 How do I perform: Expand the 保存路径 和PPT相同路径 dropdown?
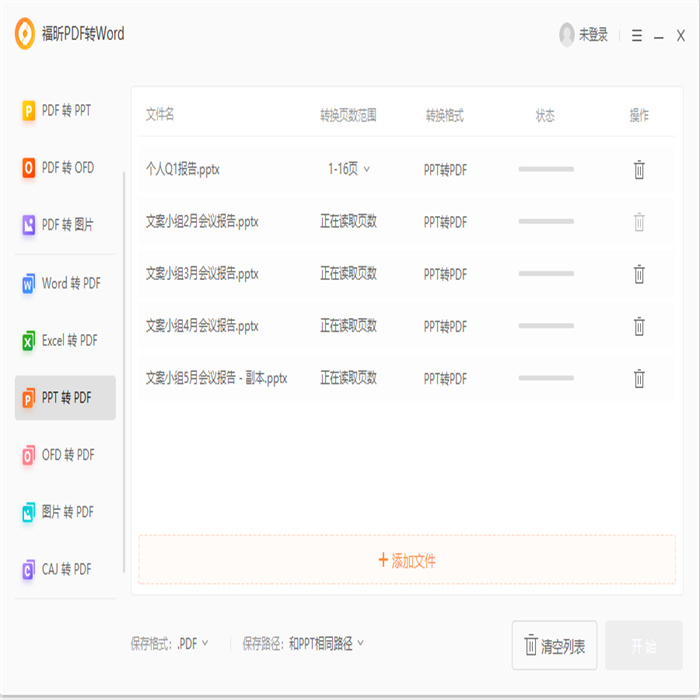tap(326, 643)
